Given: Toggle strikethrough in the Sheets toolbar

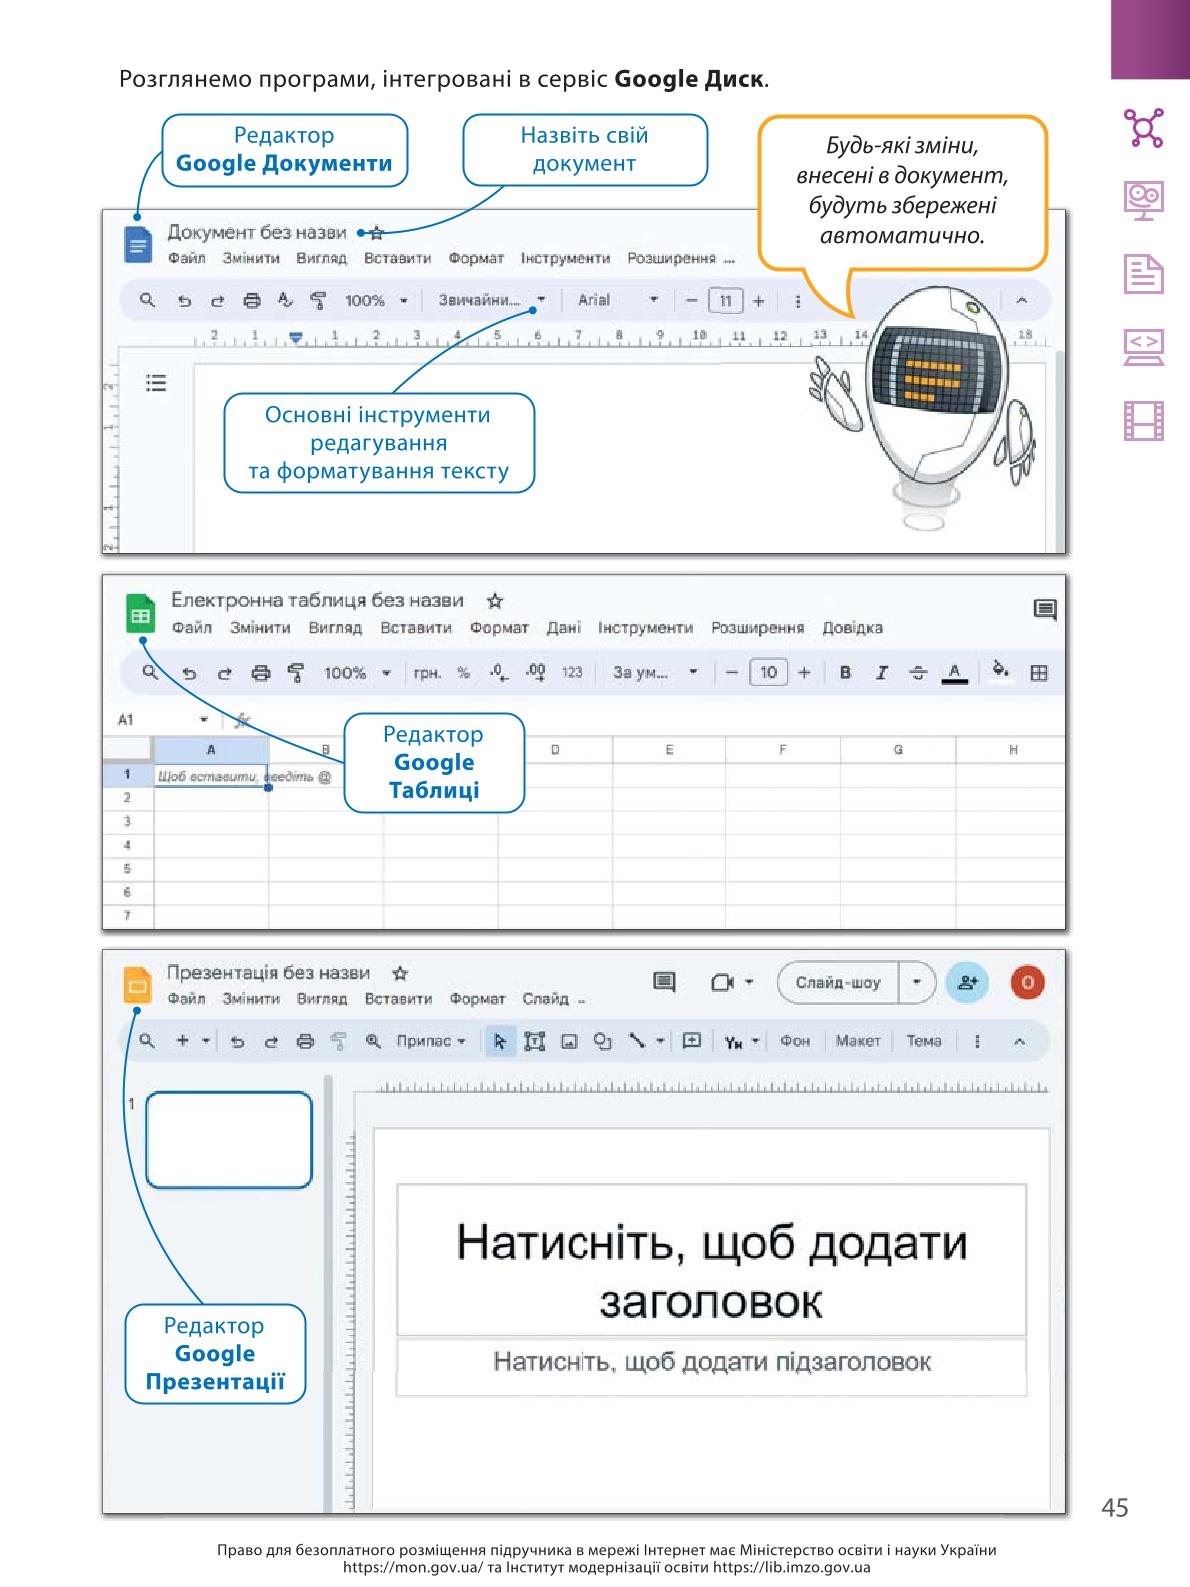Looking at the screenshot, I should pos(917,673).
